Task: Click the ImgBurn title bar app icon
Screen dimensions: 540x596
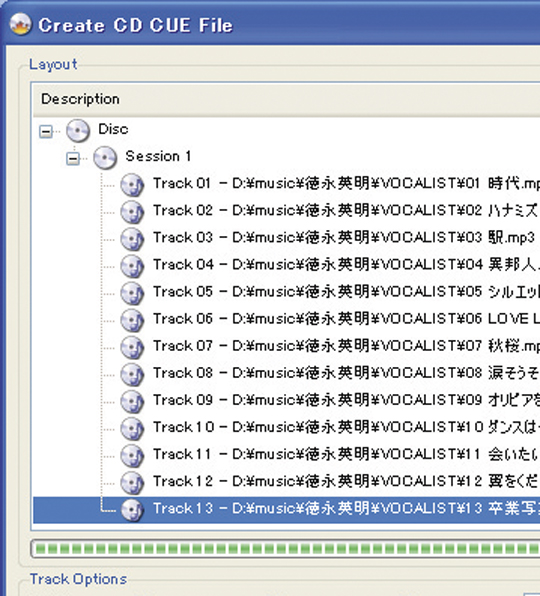Action: [21, 25]
